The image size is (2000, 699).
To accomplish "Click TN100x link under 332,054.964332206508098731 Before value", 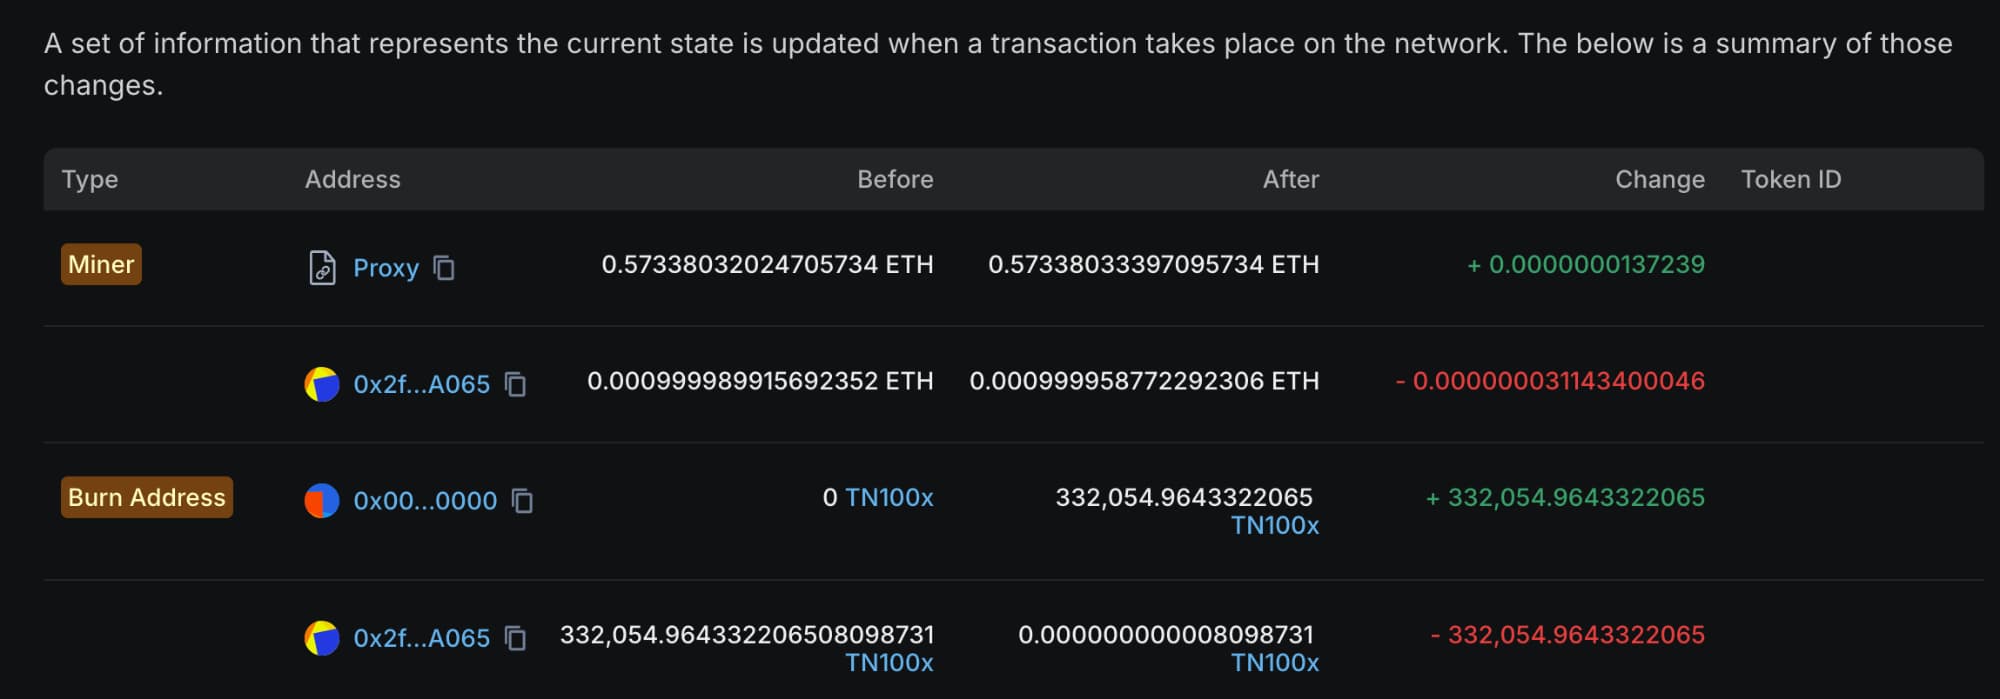I will coord(889,662).
